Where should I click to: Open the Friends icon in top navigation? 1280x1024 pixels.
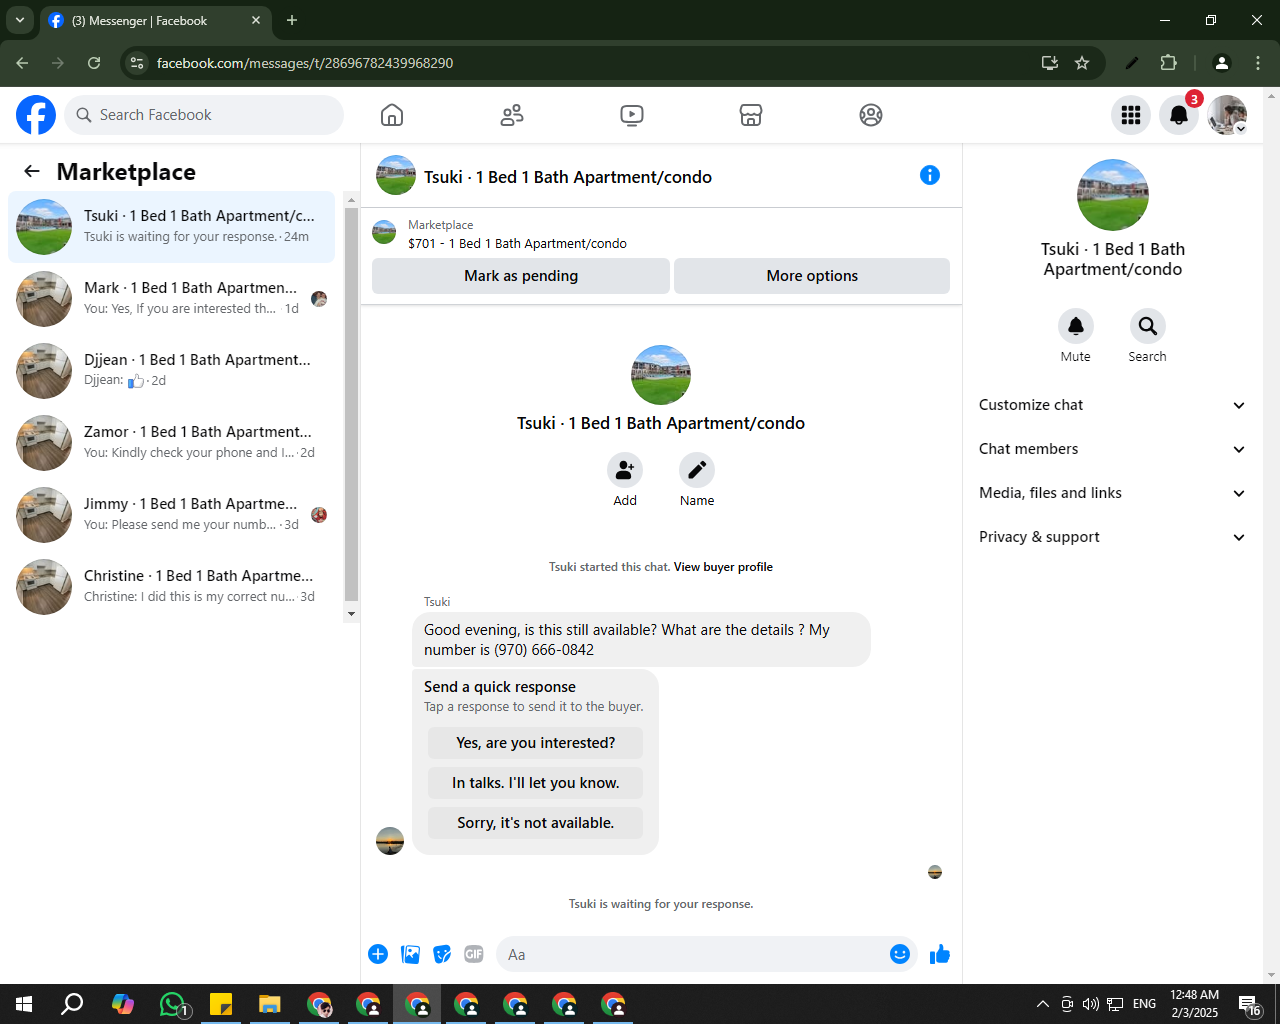click(x=512, y=115)
